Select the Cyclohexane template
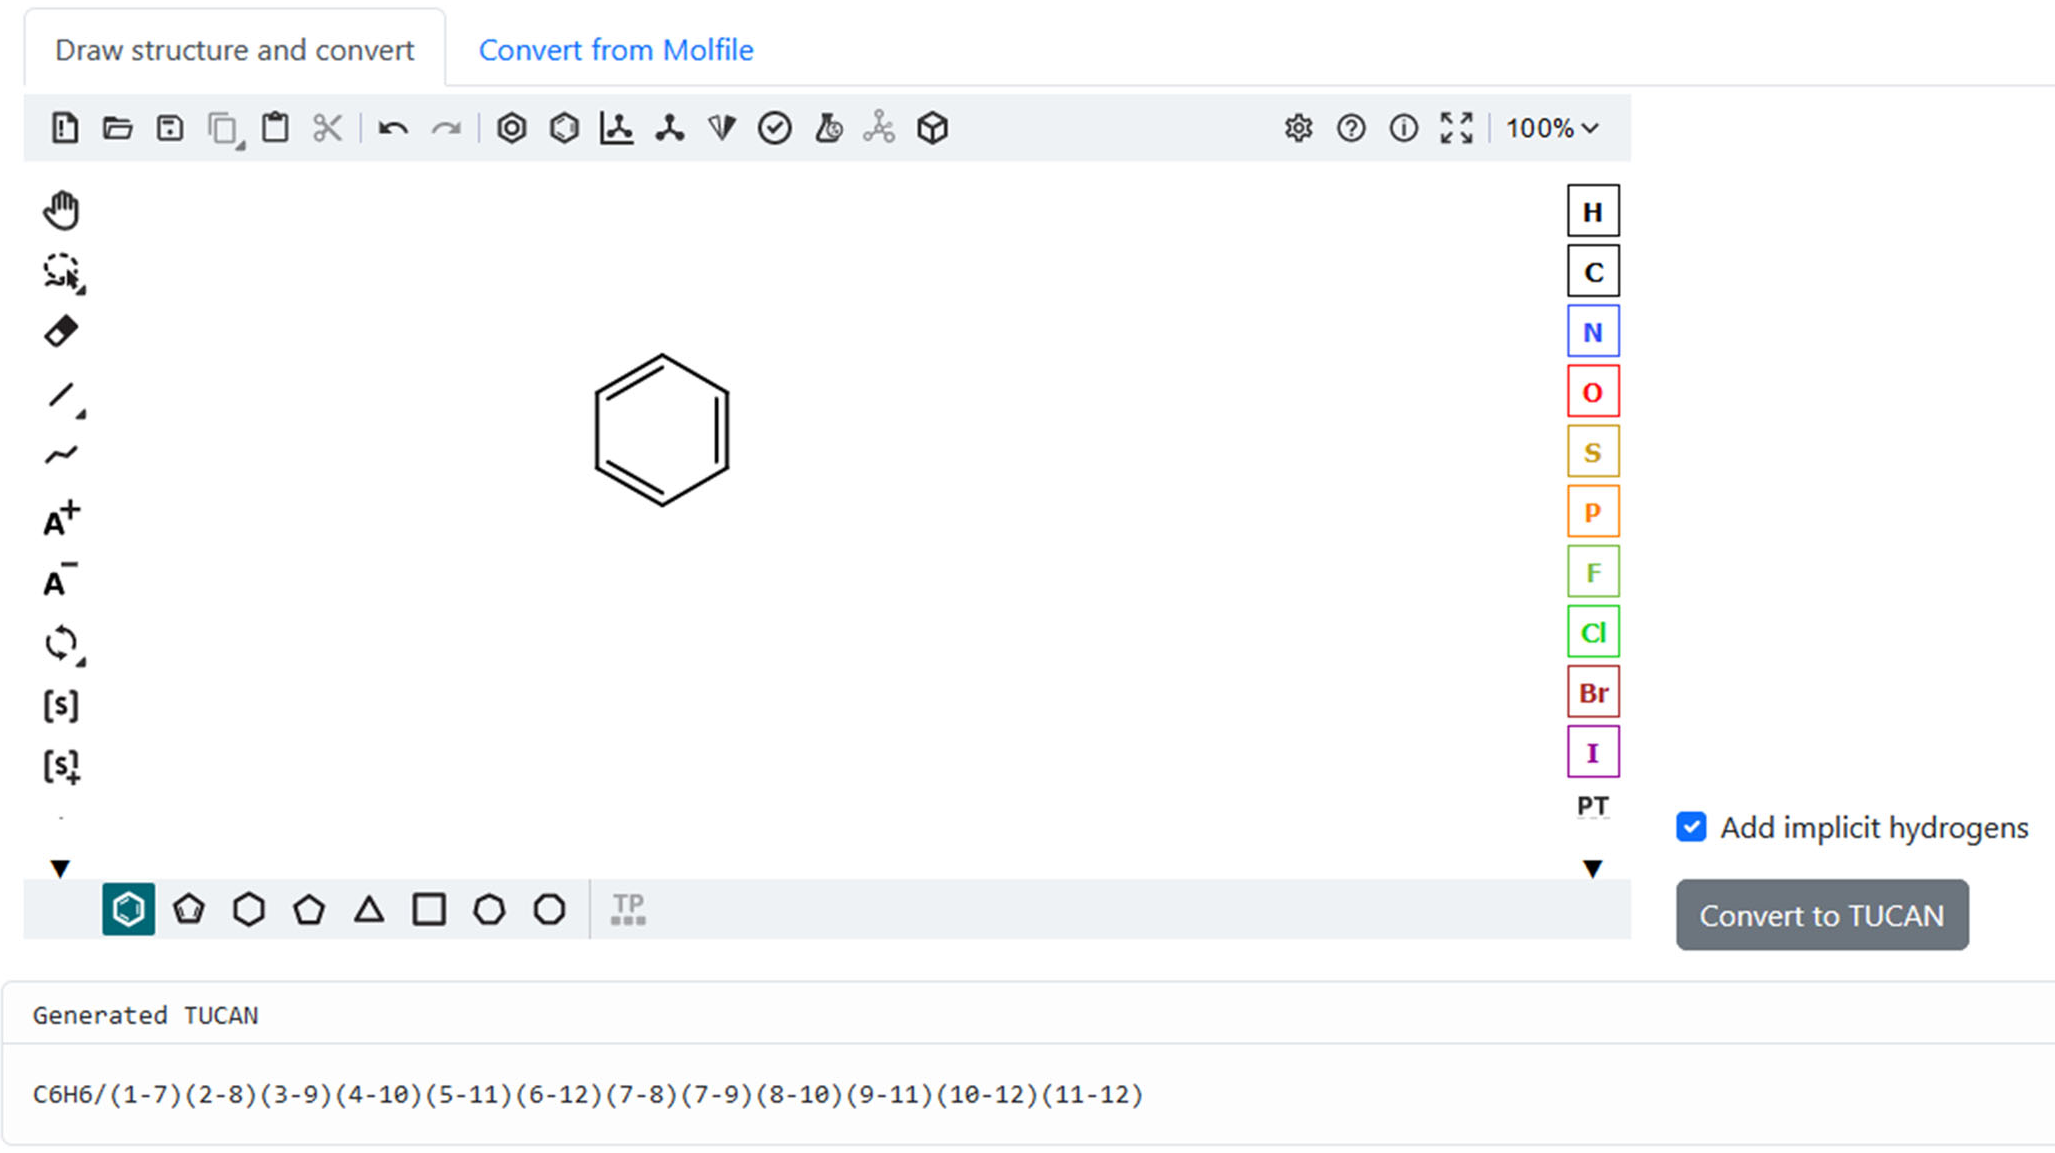Screen dimensions: 2055x1153 (x=249, y=909)
